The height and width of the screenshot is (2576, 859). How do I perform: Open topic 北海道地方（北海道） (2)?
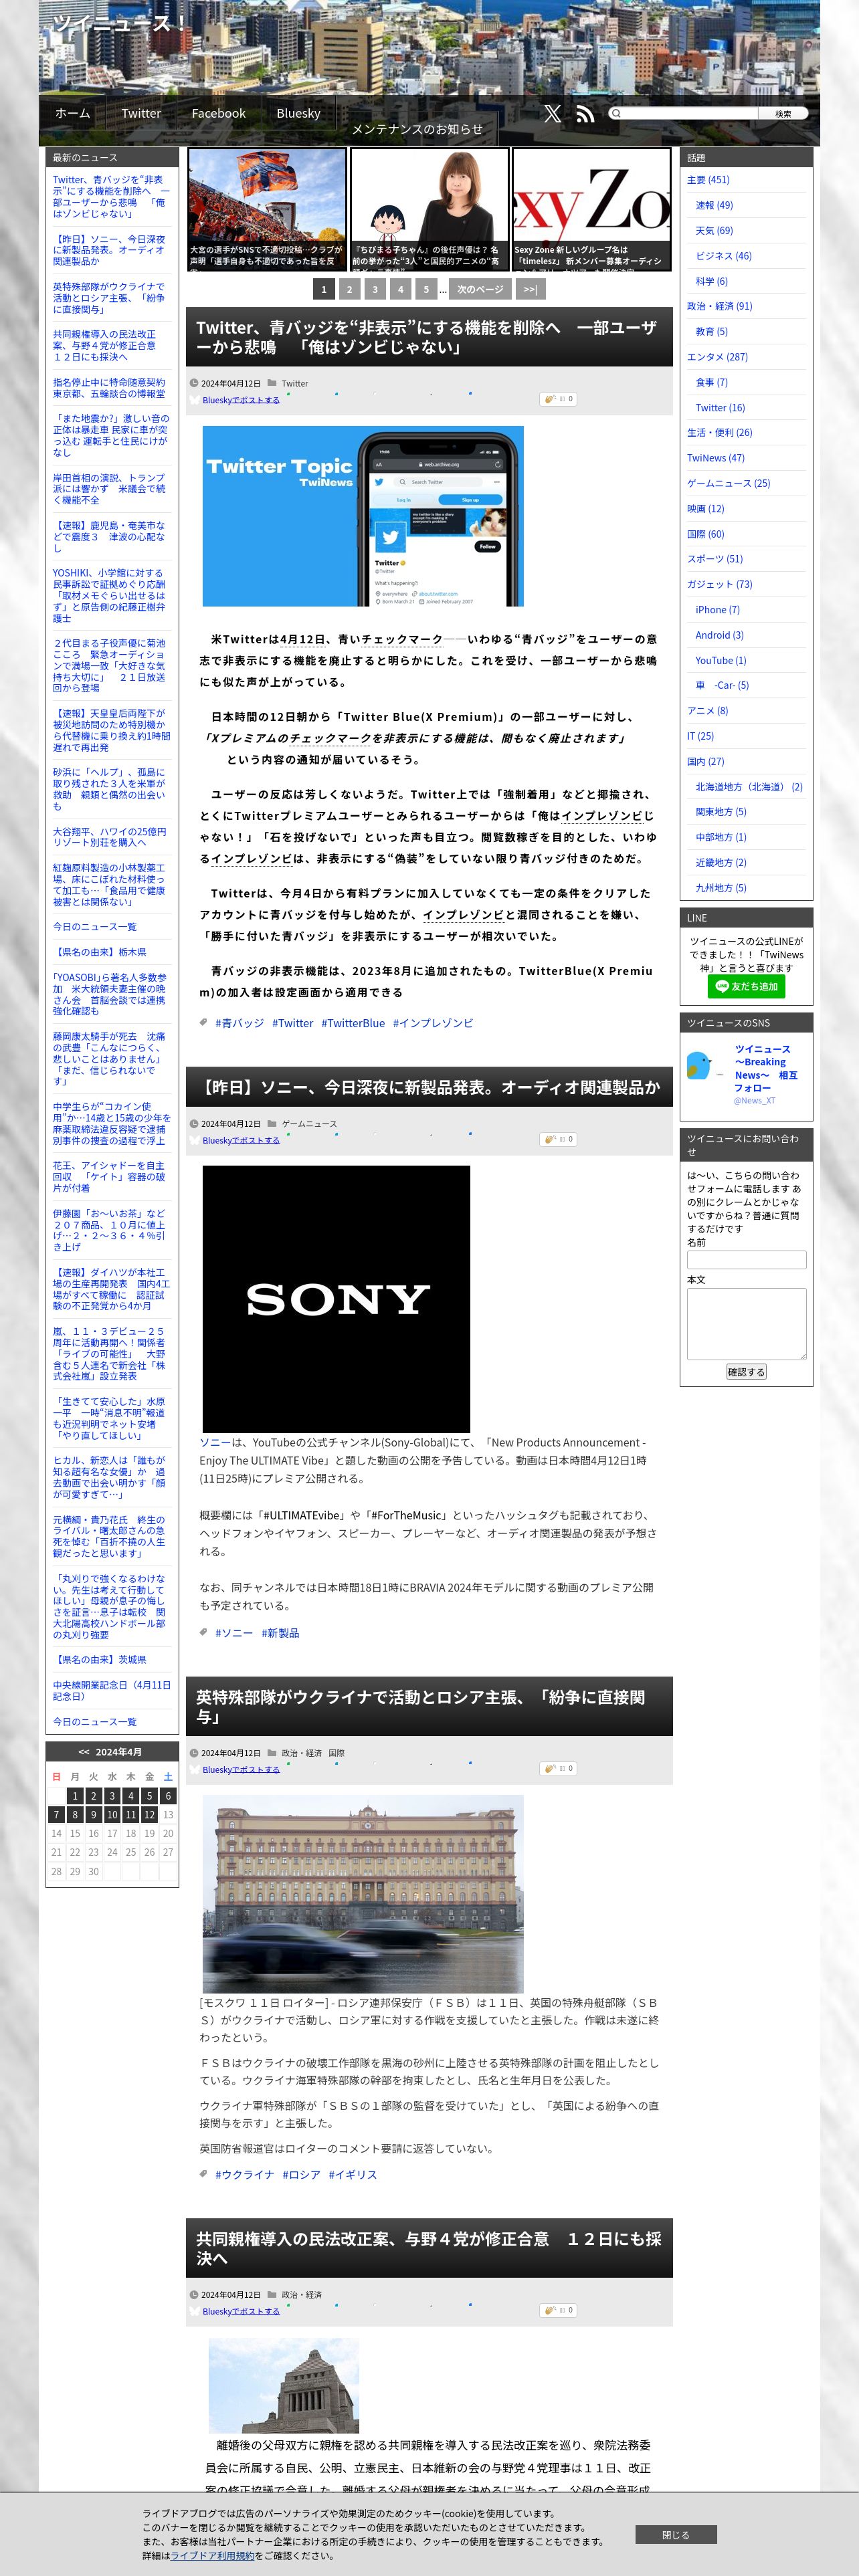[x=749, y=787]
